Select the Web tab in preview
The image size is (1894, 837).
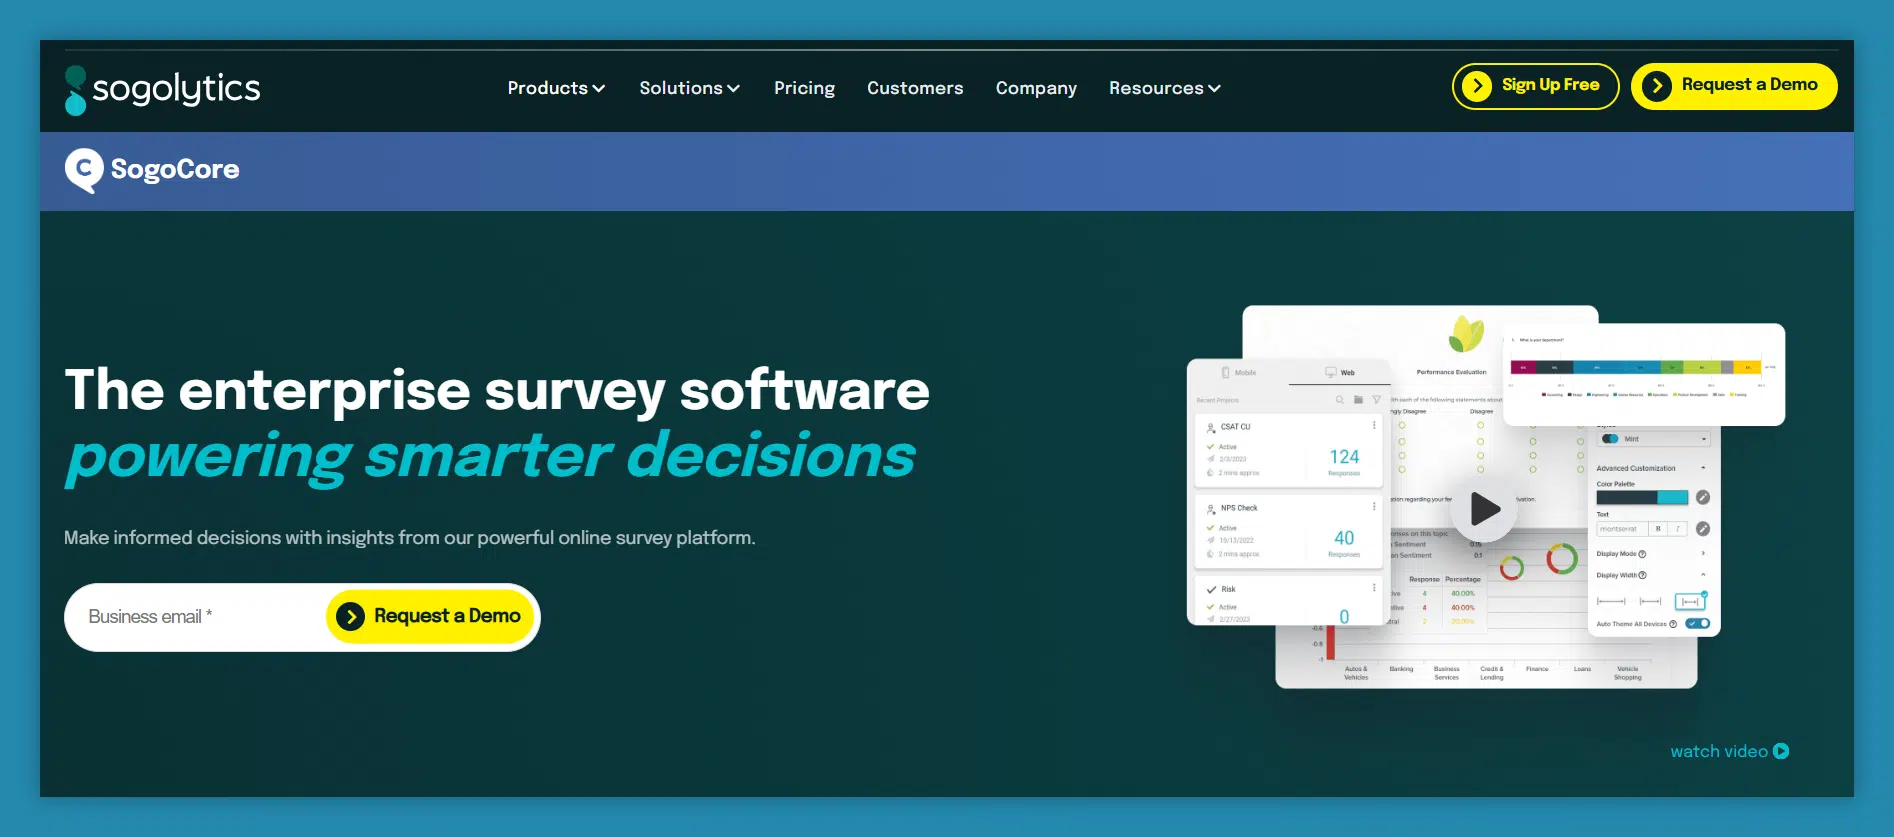(x=1340, y=372)
